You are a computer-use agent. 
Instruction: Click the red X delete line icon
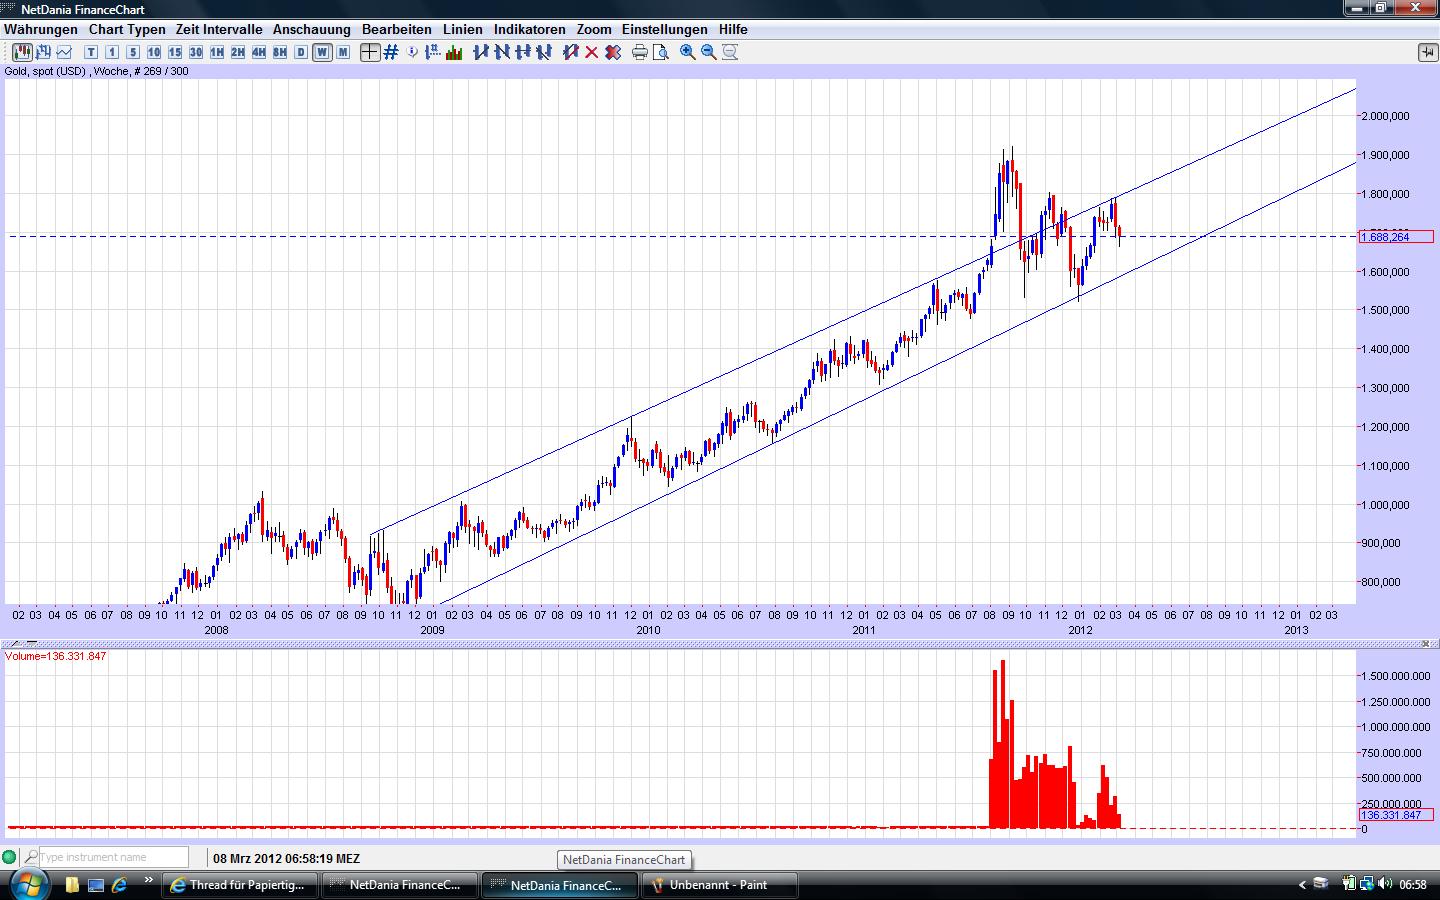[x=591, y=52]
